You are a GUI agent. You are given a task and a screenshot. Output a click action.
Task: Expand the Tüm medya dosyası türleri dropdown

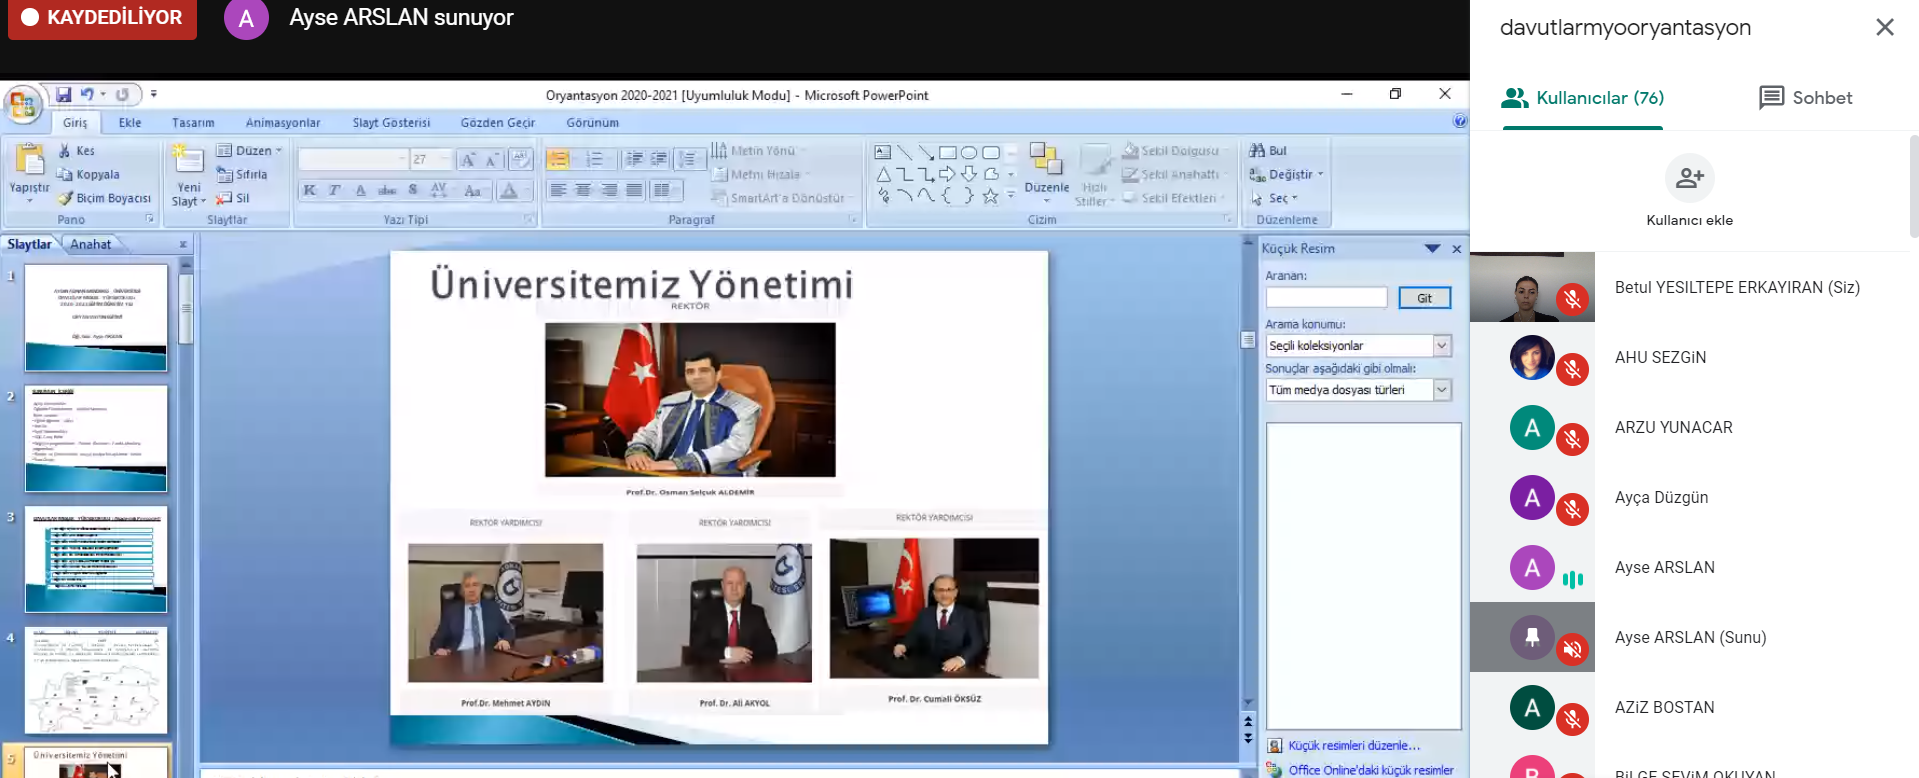point(1441,390)
